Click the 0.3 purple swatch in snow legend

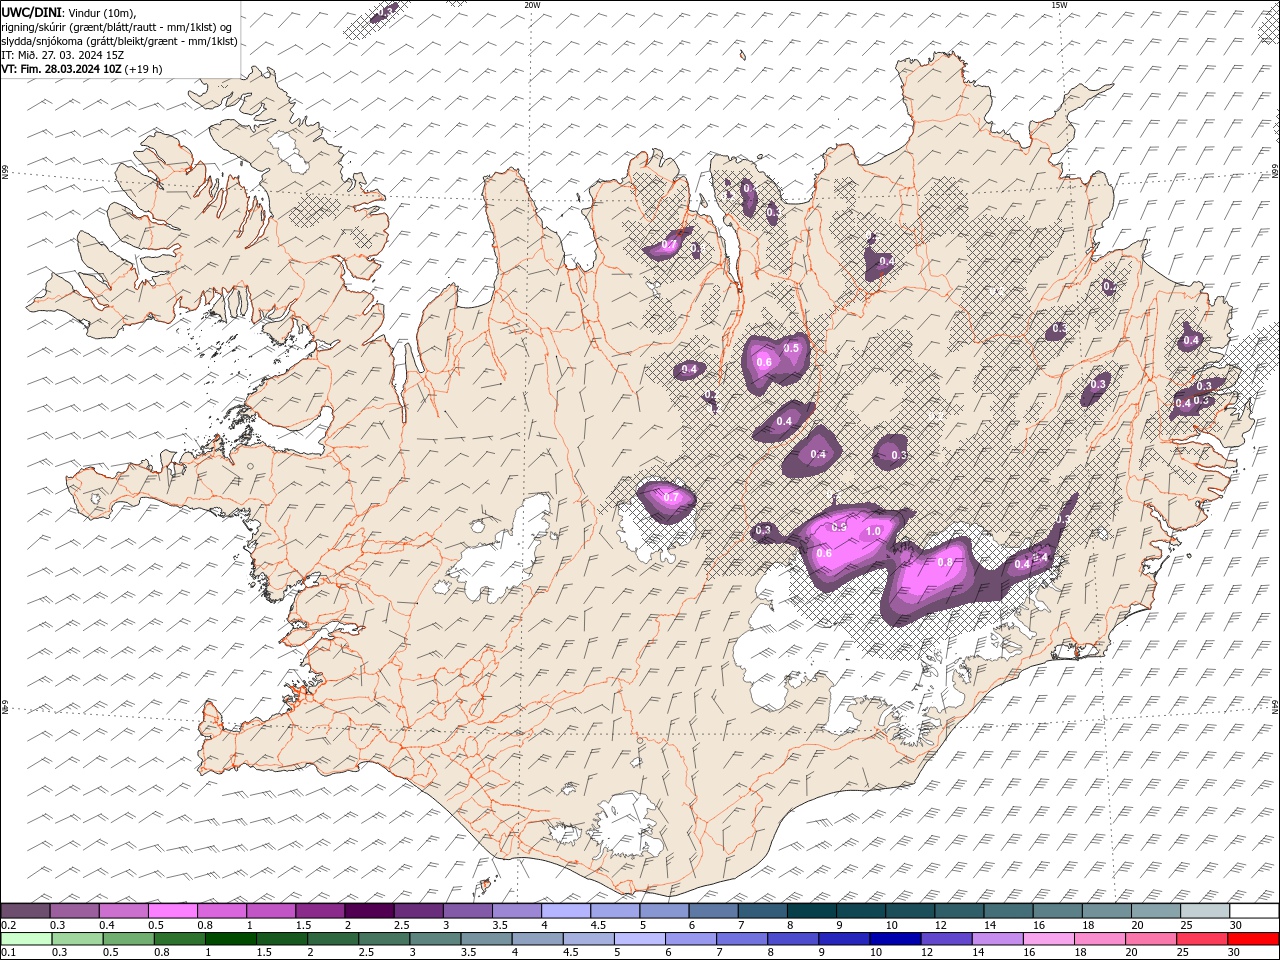pyautogui.click(x=74, y=910)
